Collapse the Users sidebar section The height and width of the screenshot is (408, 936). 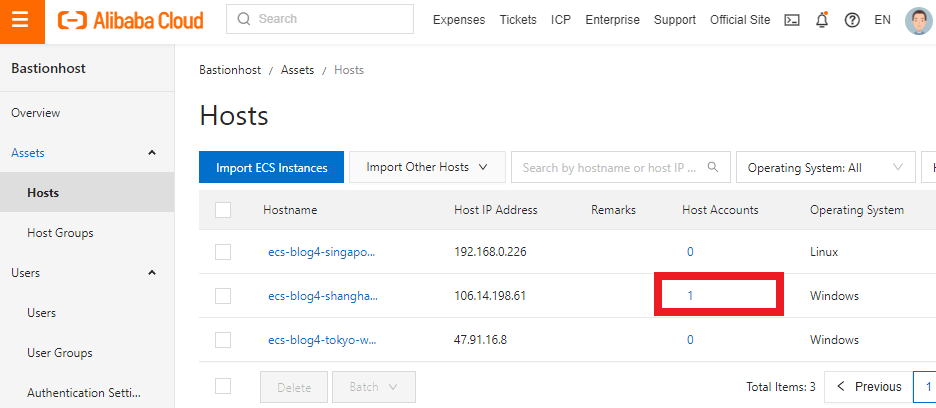(x=152, y=273)
